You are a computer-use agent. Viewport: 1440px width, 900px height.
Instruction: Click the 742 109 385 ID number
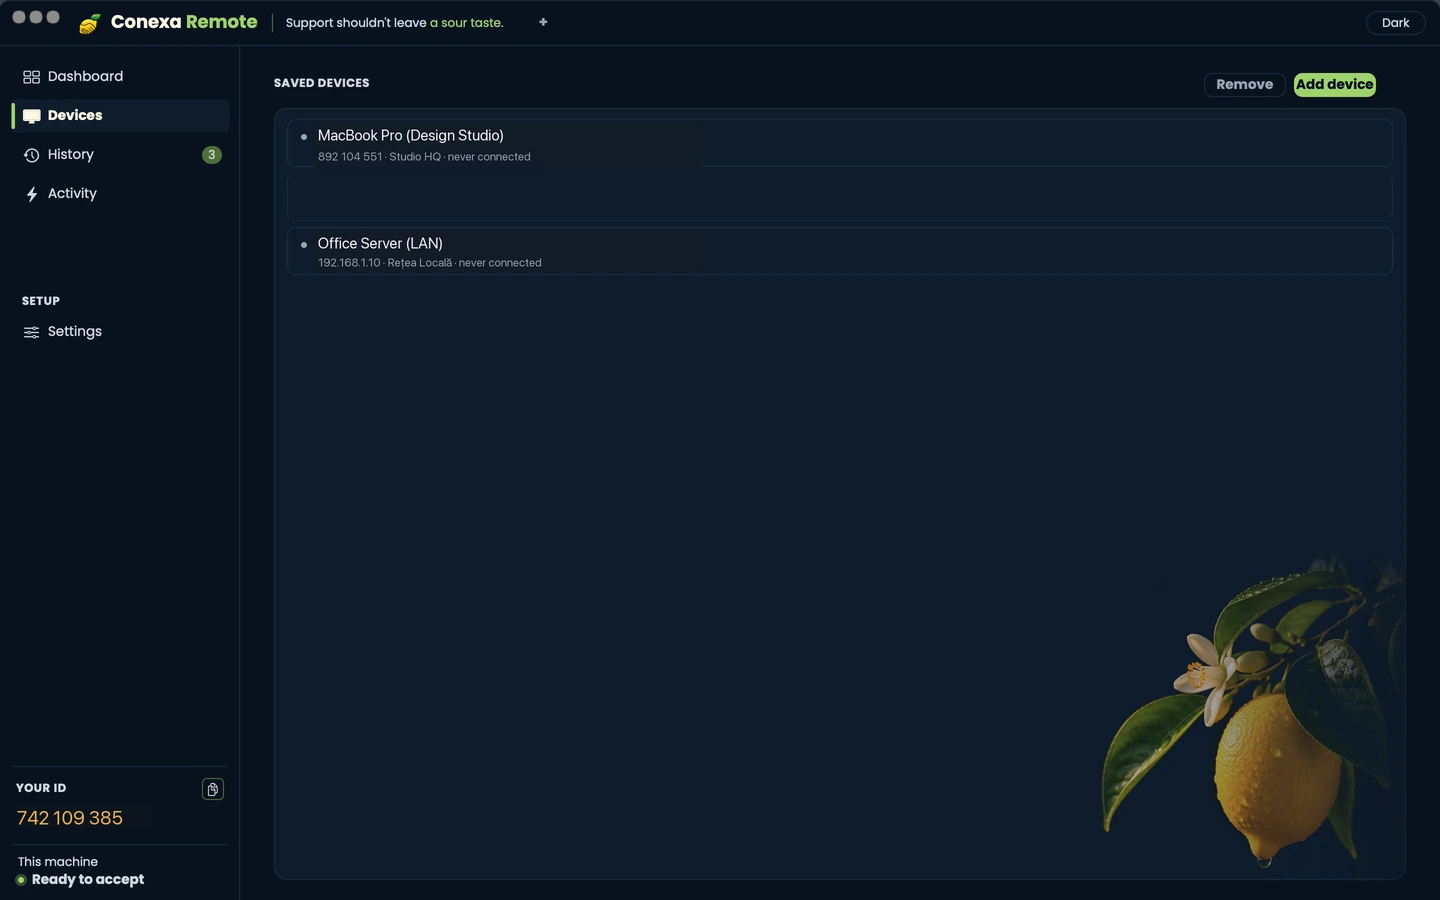[70, 818]
